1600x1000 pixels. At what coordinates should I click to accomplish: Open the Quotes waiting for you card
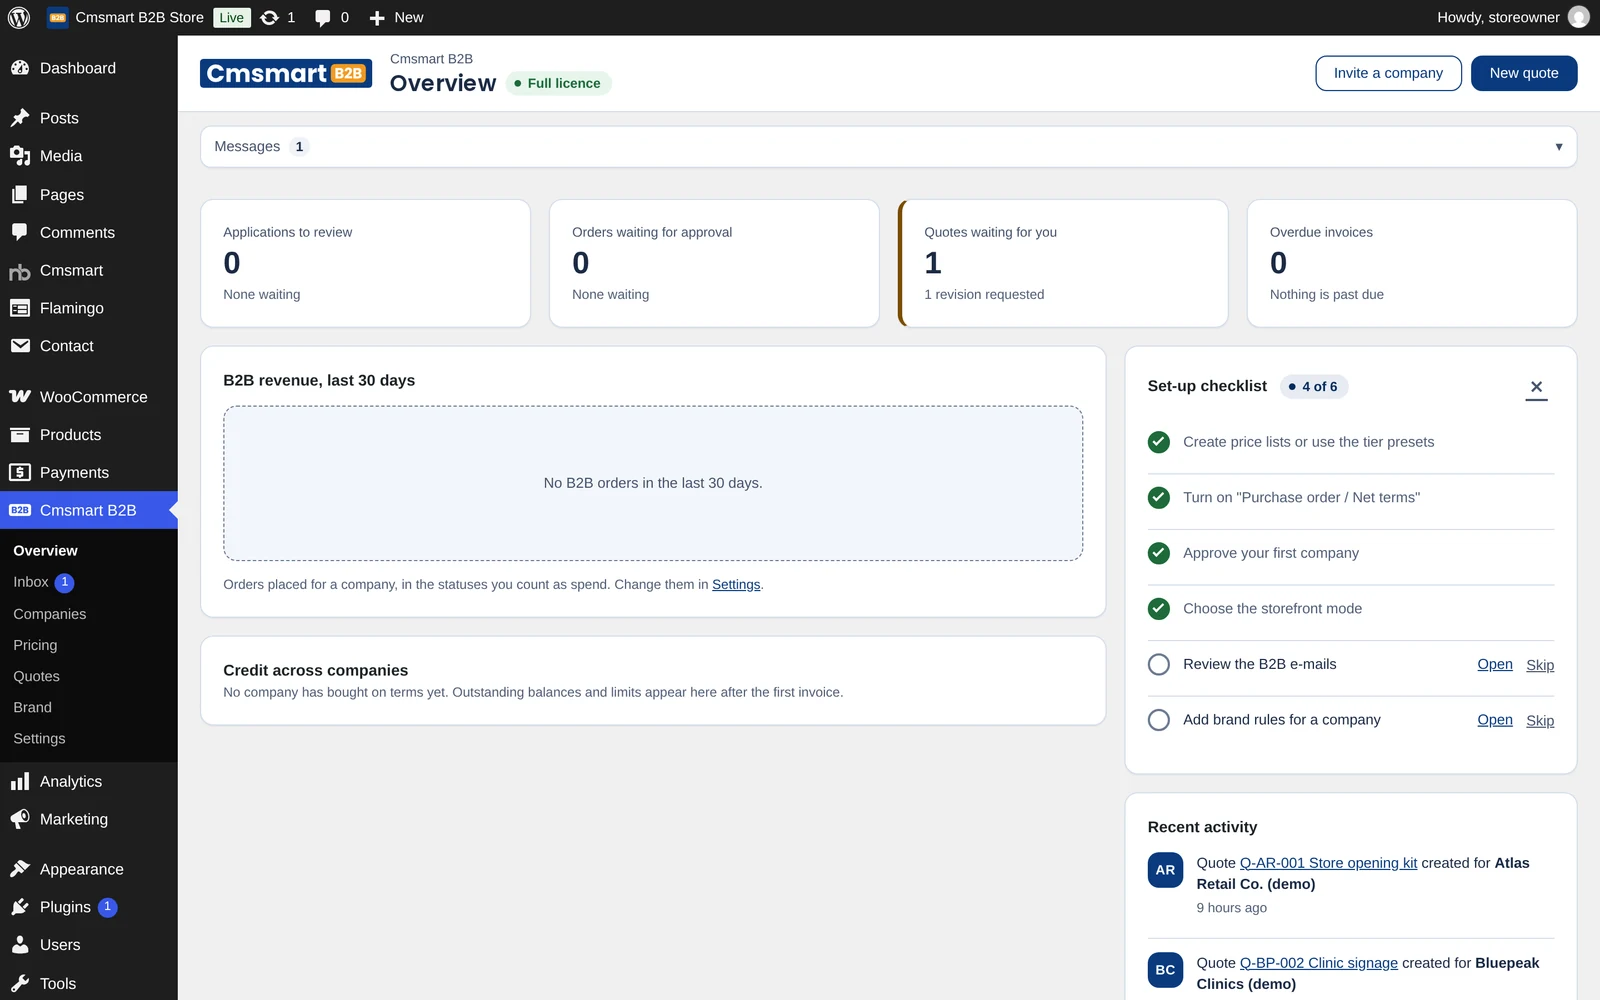tap(1063, 263)
